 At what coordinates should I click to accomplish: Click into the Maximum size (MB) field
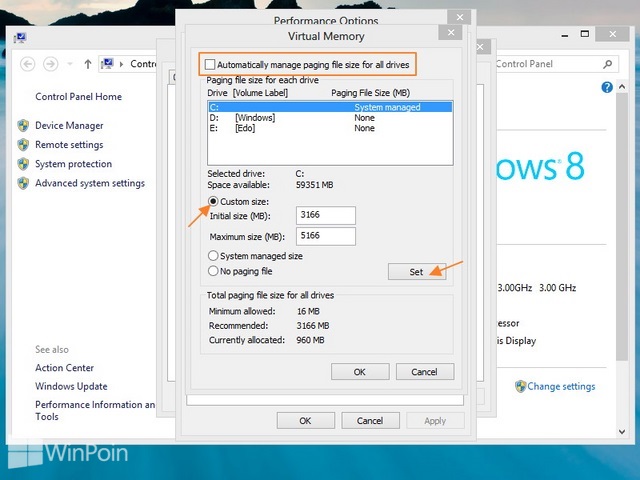point(326,236)
